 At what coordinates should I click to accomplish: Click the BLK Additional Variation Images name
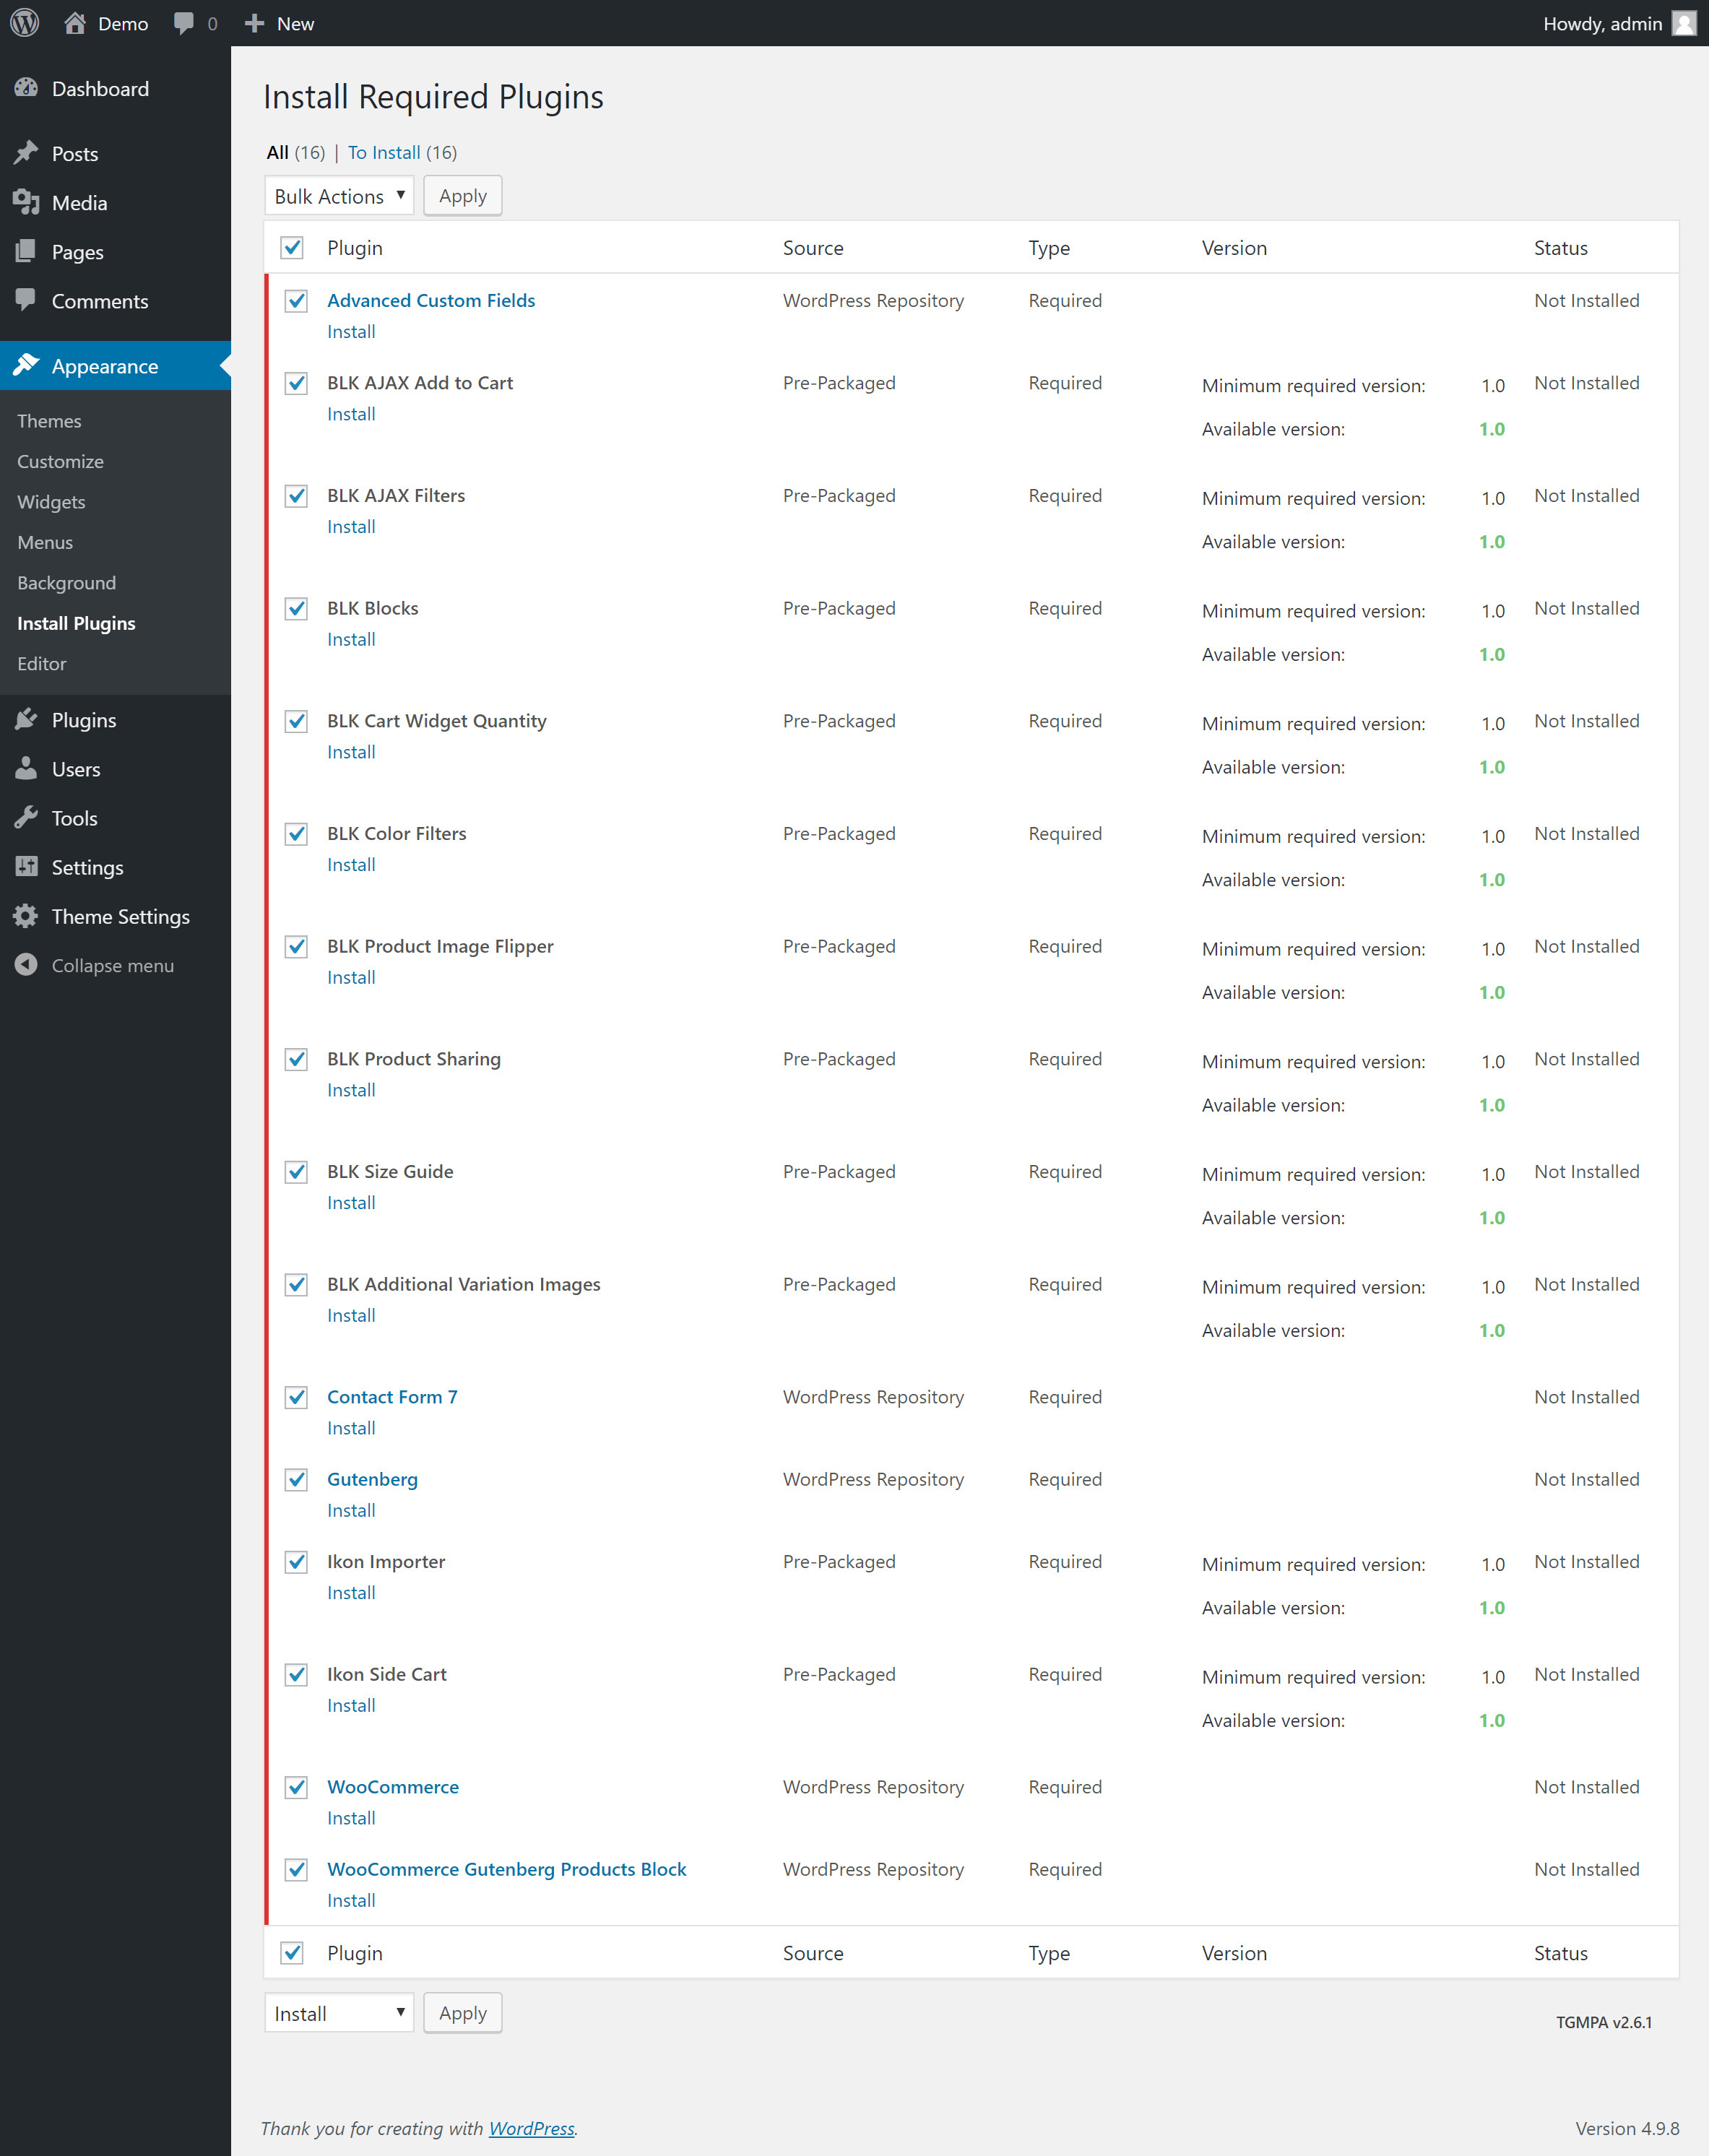pyautogui.click(x=464, y=1284)
